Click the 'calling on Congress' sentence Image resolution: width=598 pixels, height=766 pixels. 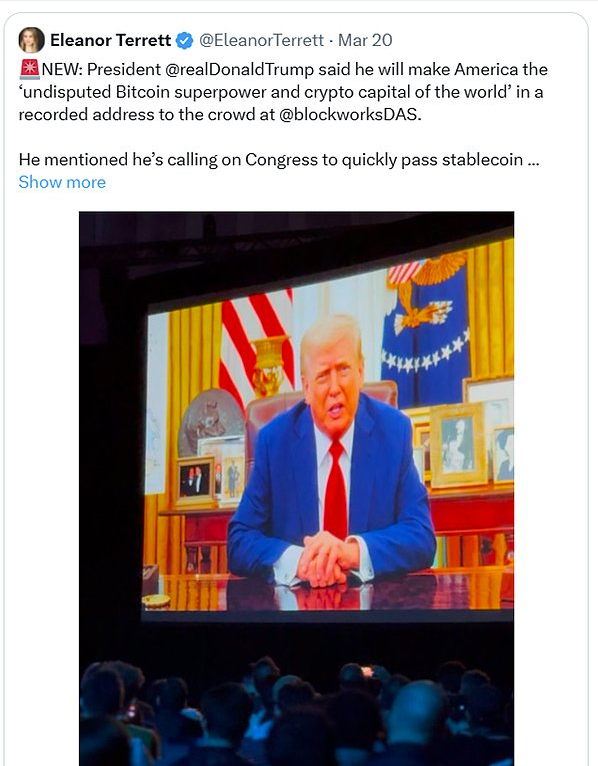pos(279,160)
